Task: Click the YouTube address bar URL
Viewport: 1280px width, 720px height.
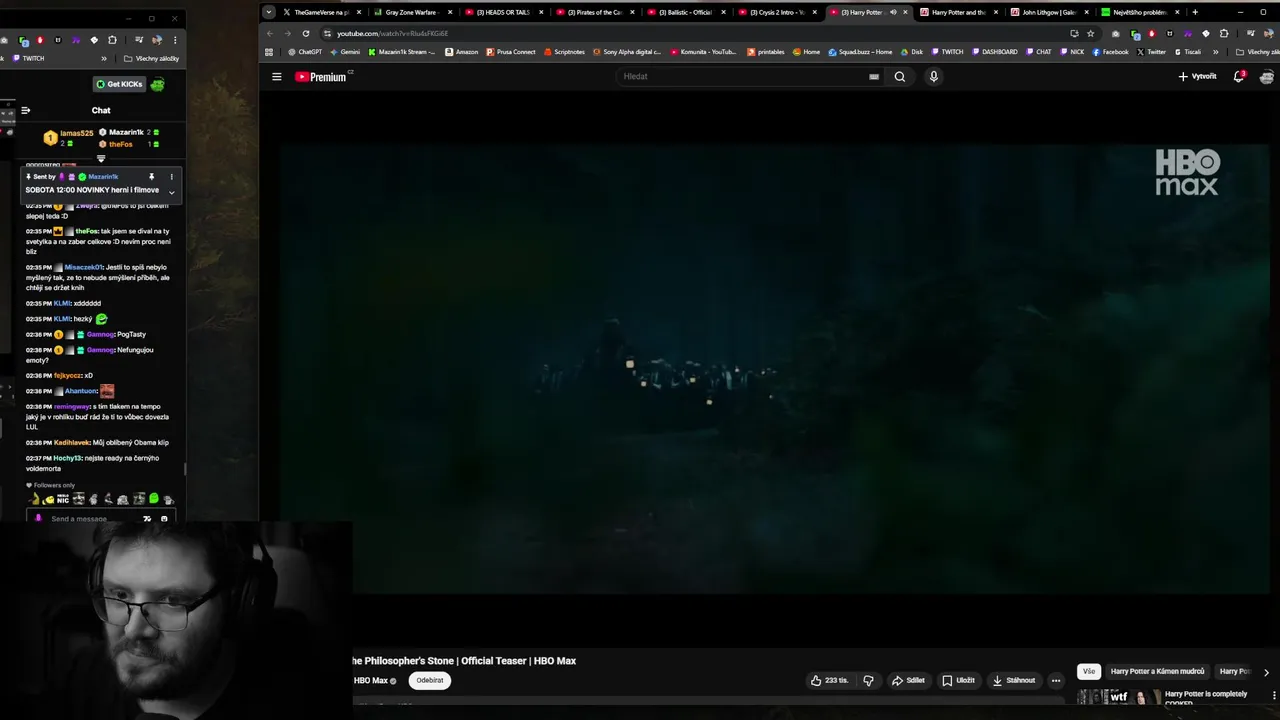Action: (x=392, y=33)
